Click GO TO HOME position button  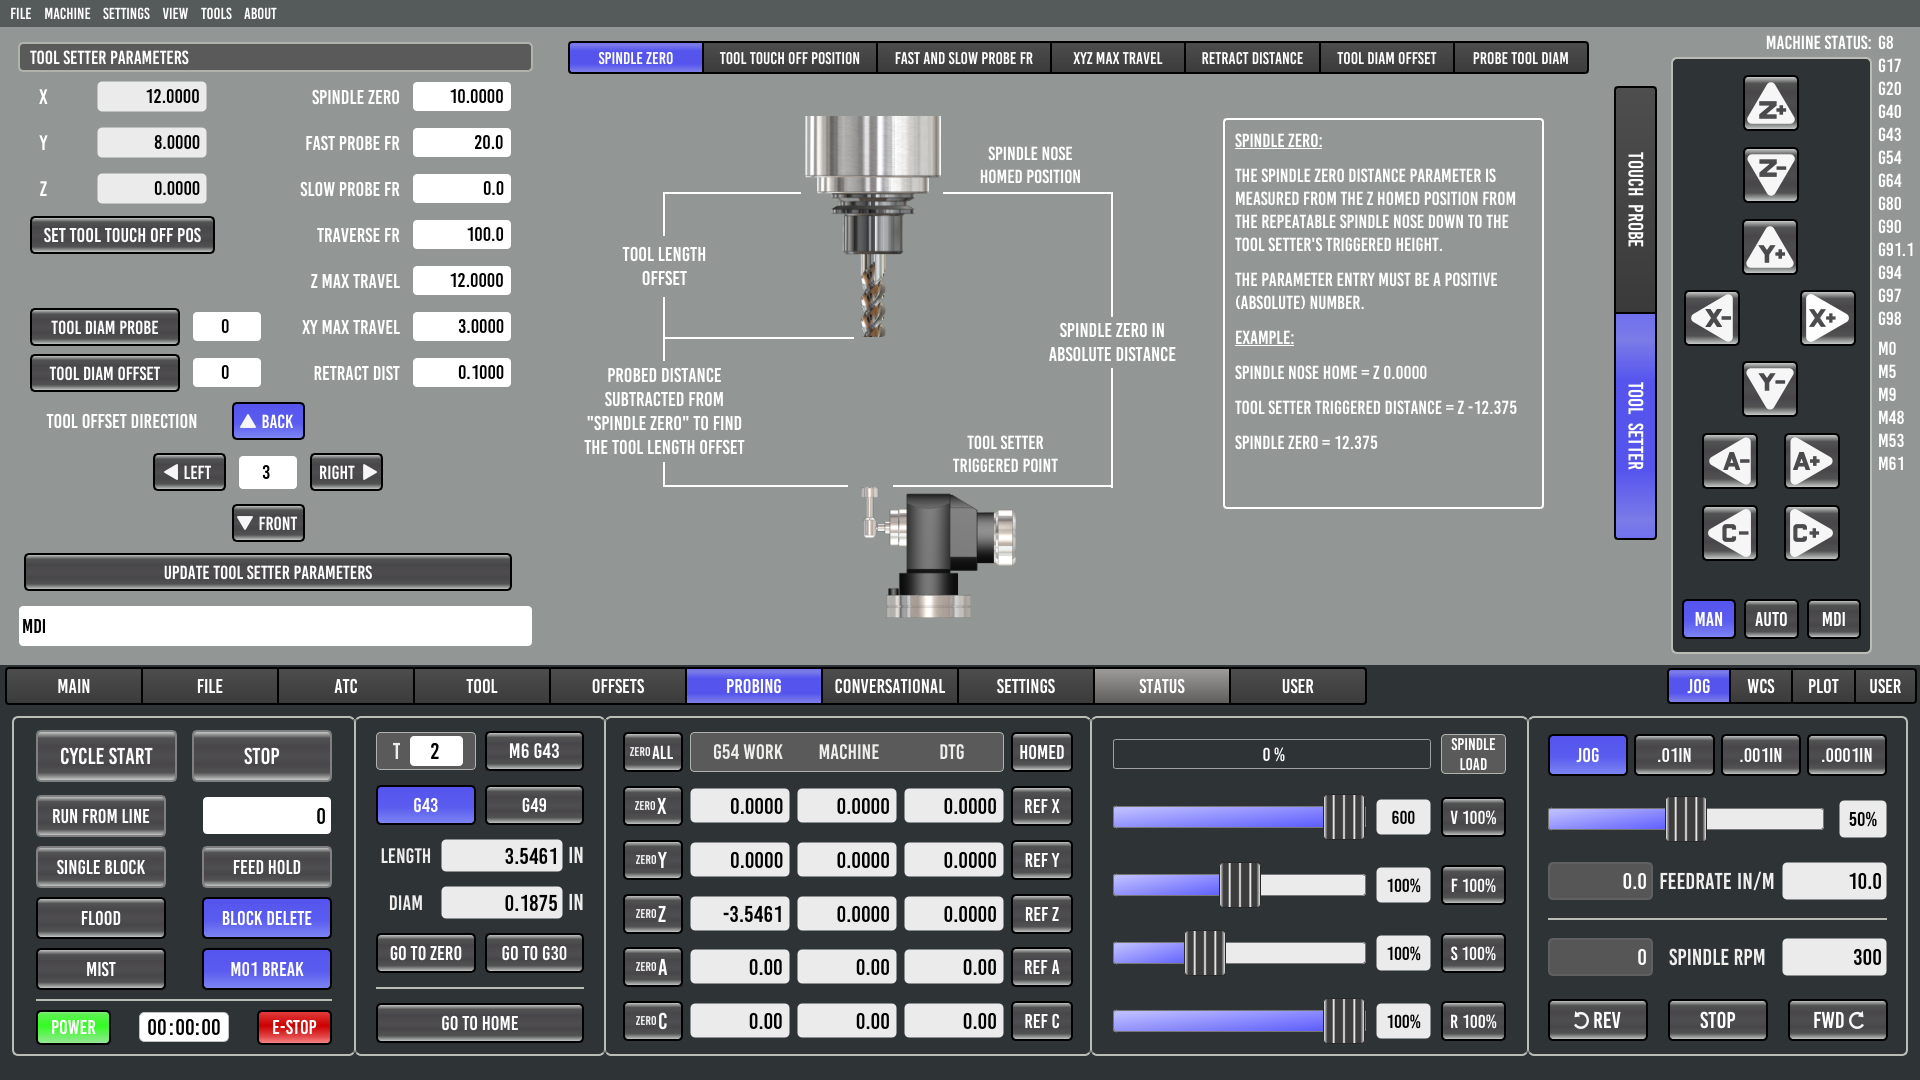[x=477, y=1022]
